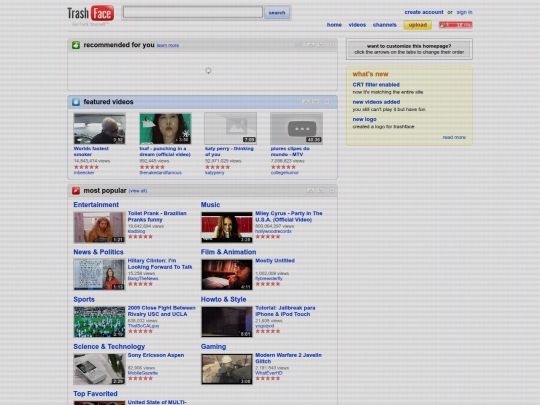540x405 pixels.
Task: Move the most popular panel up
Action: point(311,190)
